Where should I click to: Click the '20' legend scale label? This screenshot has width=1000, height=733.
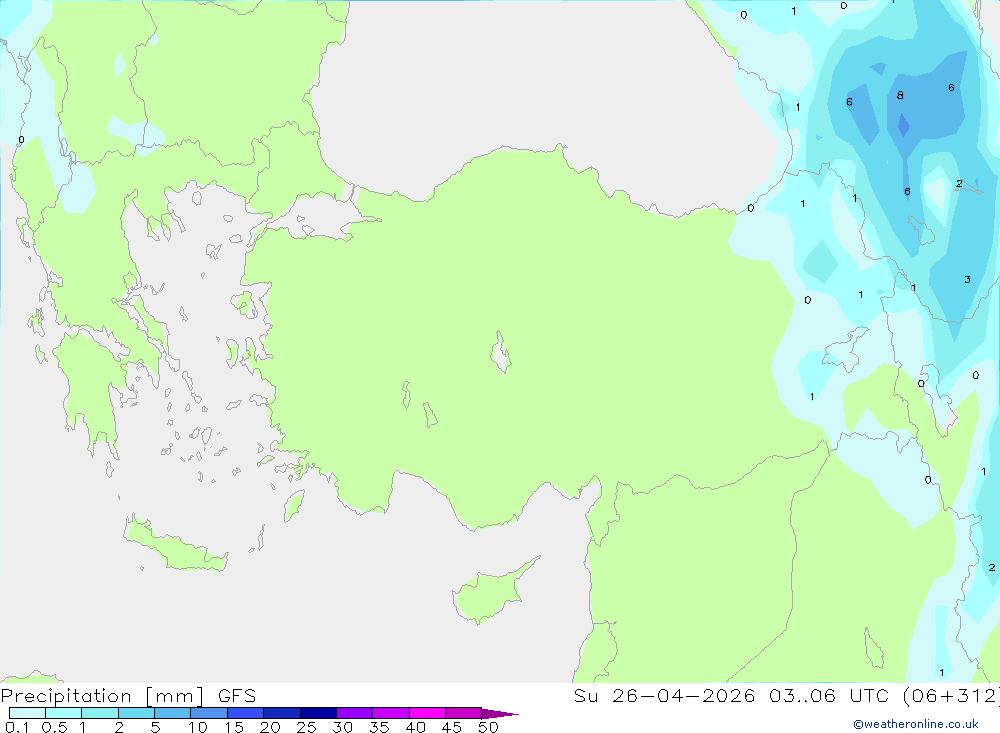tap(270, 727)
